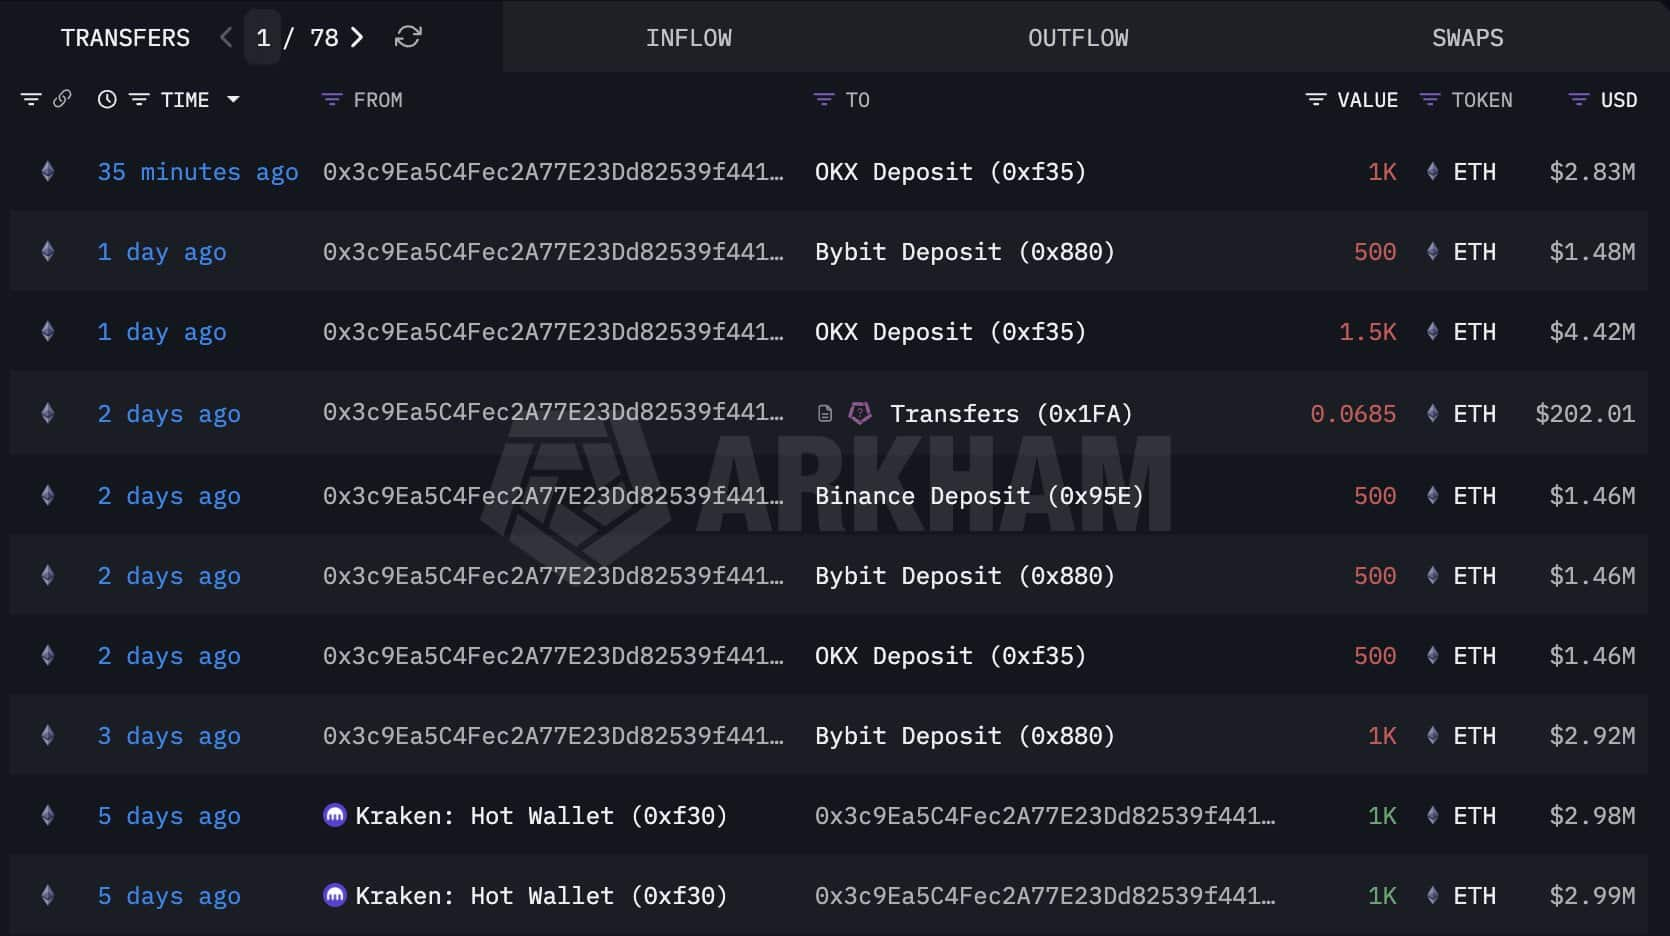Click the clock icon beside TIME

tap(107, 99)
